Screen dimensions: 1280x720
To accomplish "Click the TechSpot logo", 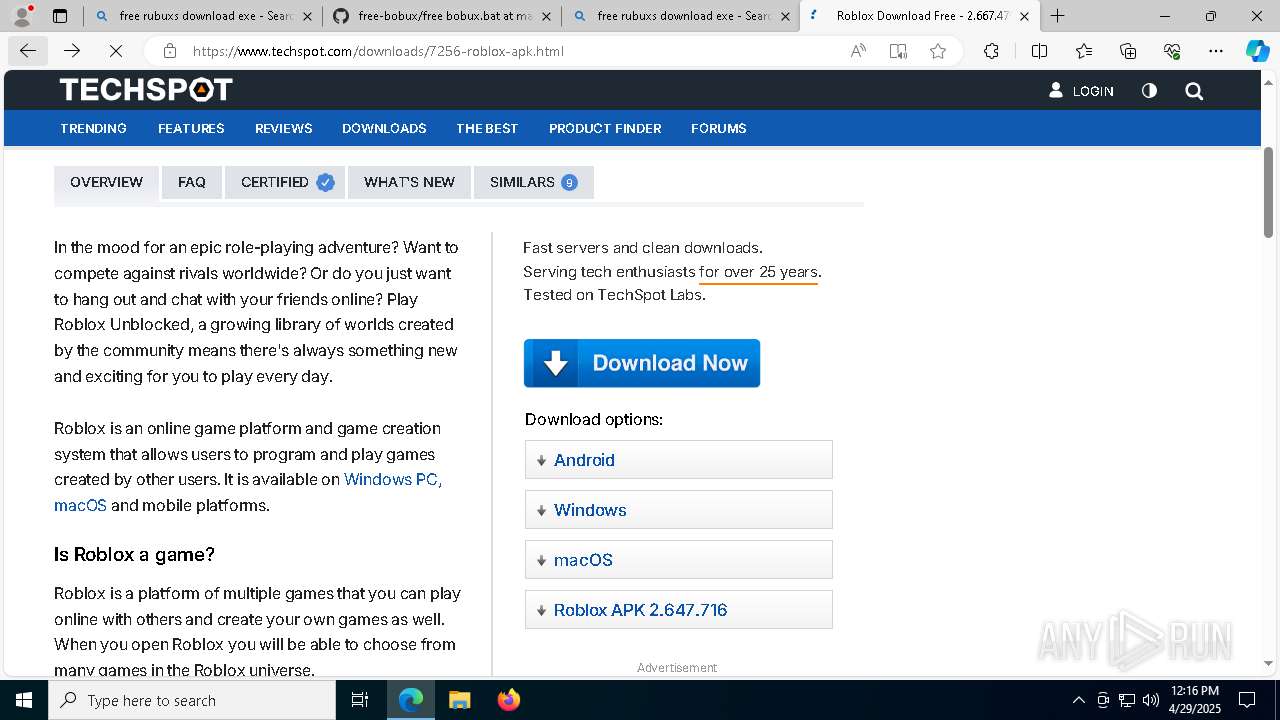I will 146,90.
